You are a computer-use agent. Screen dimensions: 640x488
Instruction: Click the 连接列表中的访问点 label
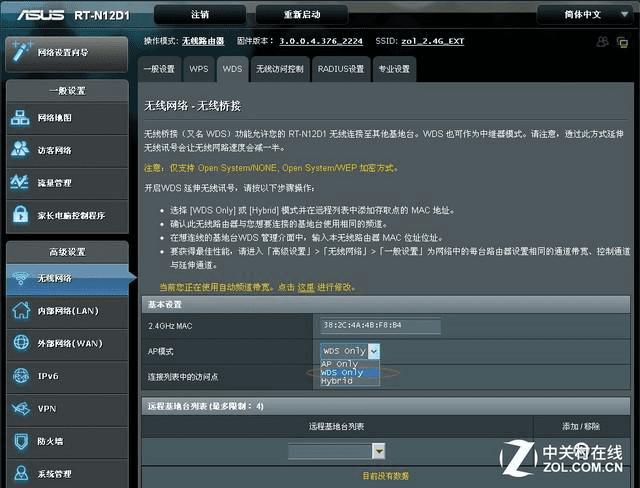183,377
